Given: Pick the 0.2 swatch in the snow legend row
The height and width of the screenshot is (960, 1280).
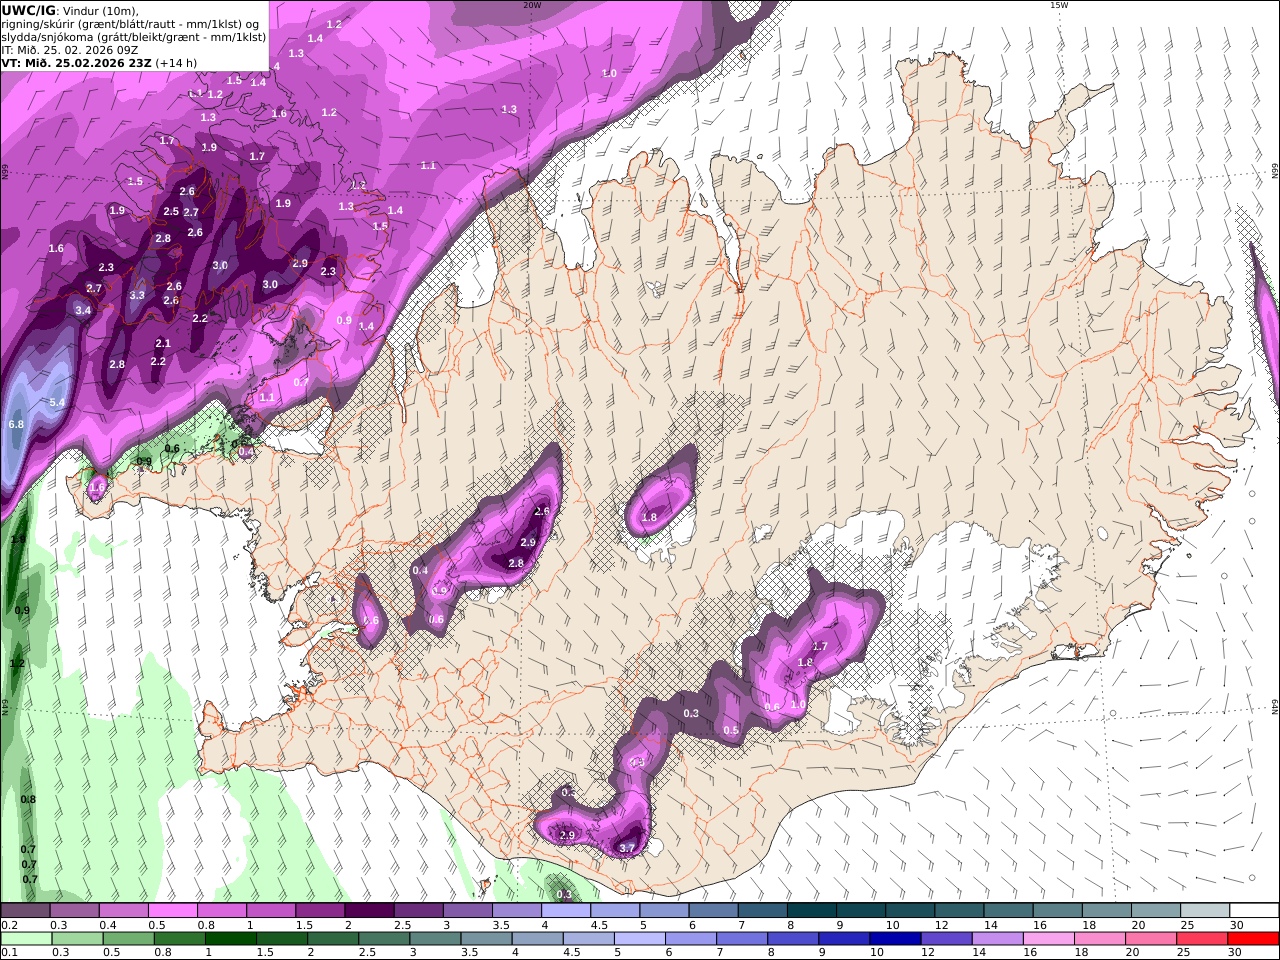Looking at the screenshot, I should coord(25,910).
